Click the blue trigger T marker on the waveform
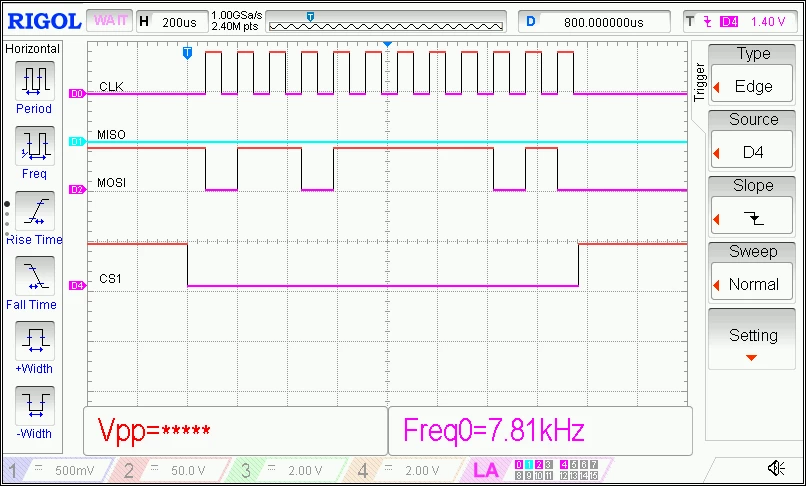 tap(188, 52)
